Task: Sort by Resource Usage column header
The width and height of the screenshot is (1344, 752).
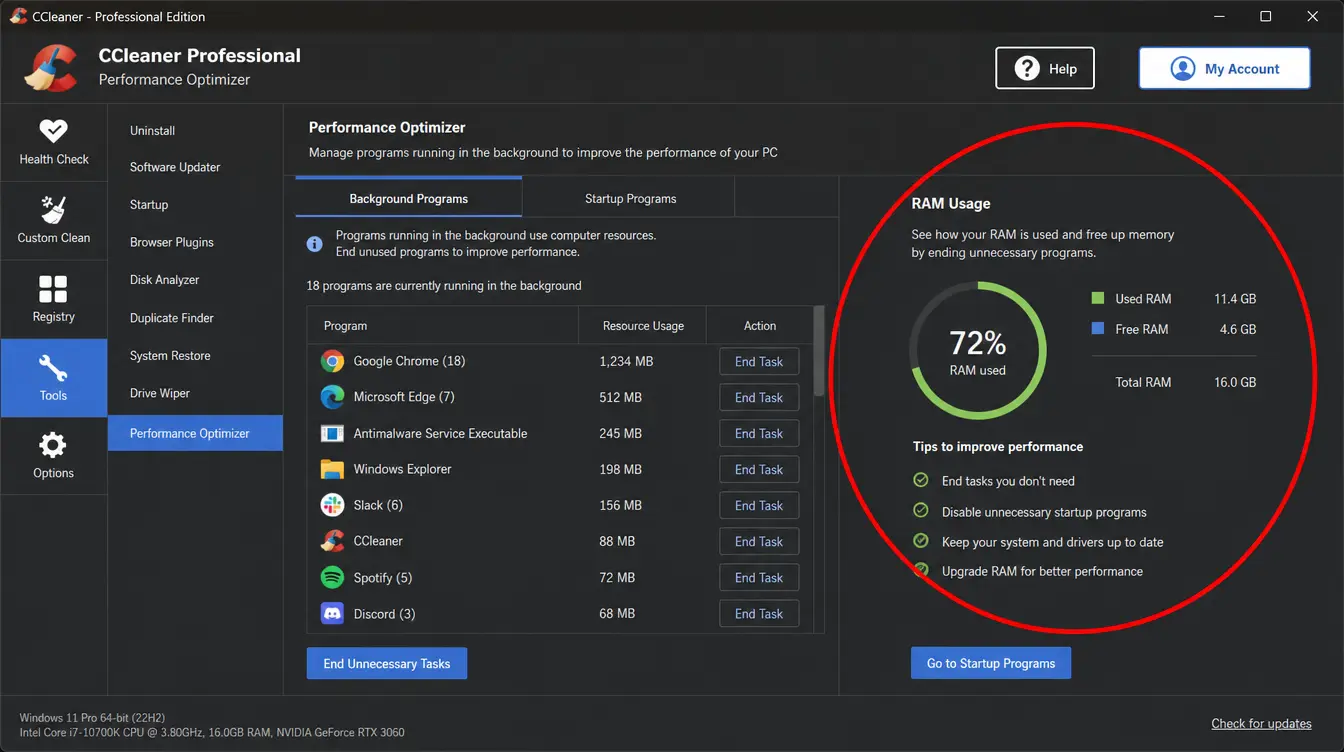Action: pyautogui.click(x=643, y=326)
